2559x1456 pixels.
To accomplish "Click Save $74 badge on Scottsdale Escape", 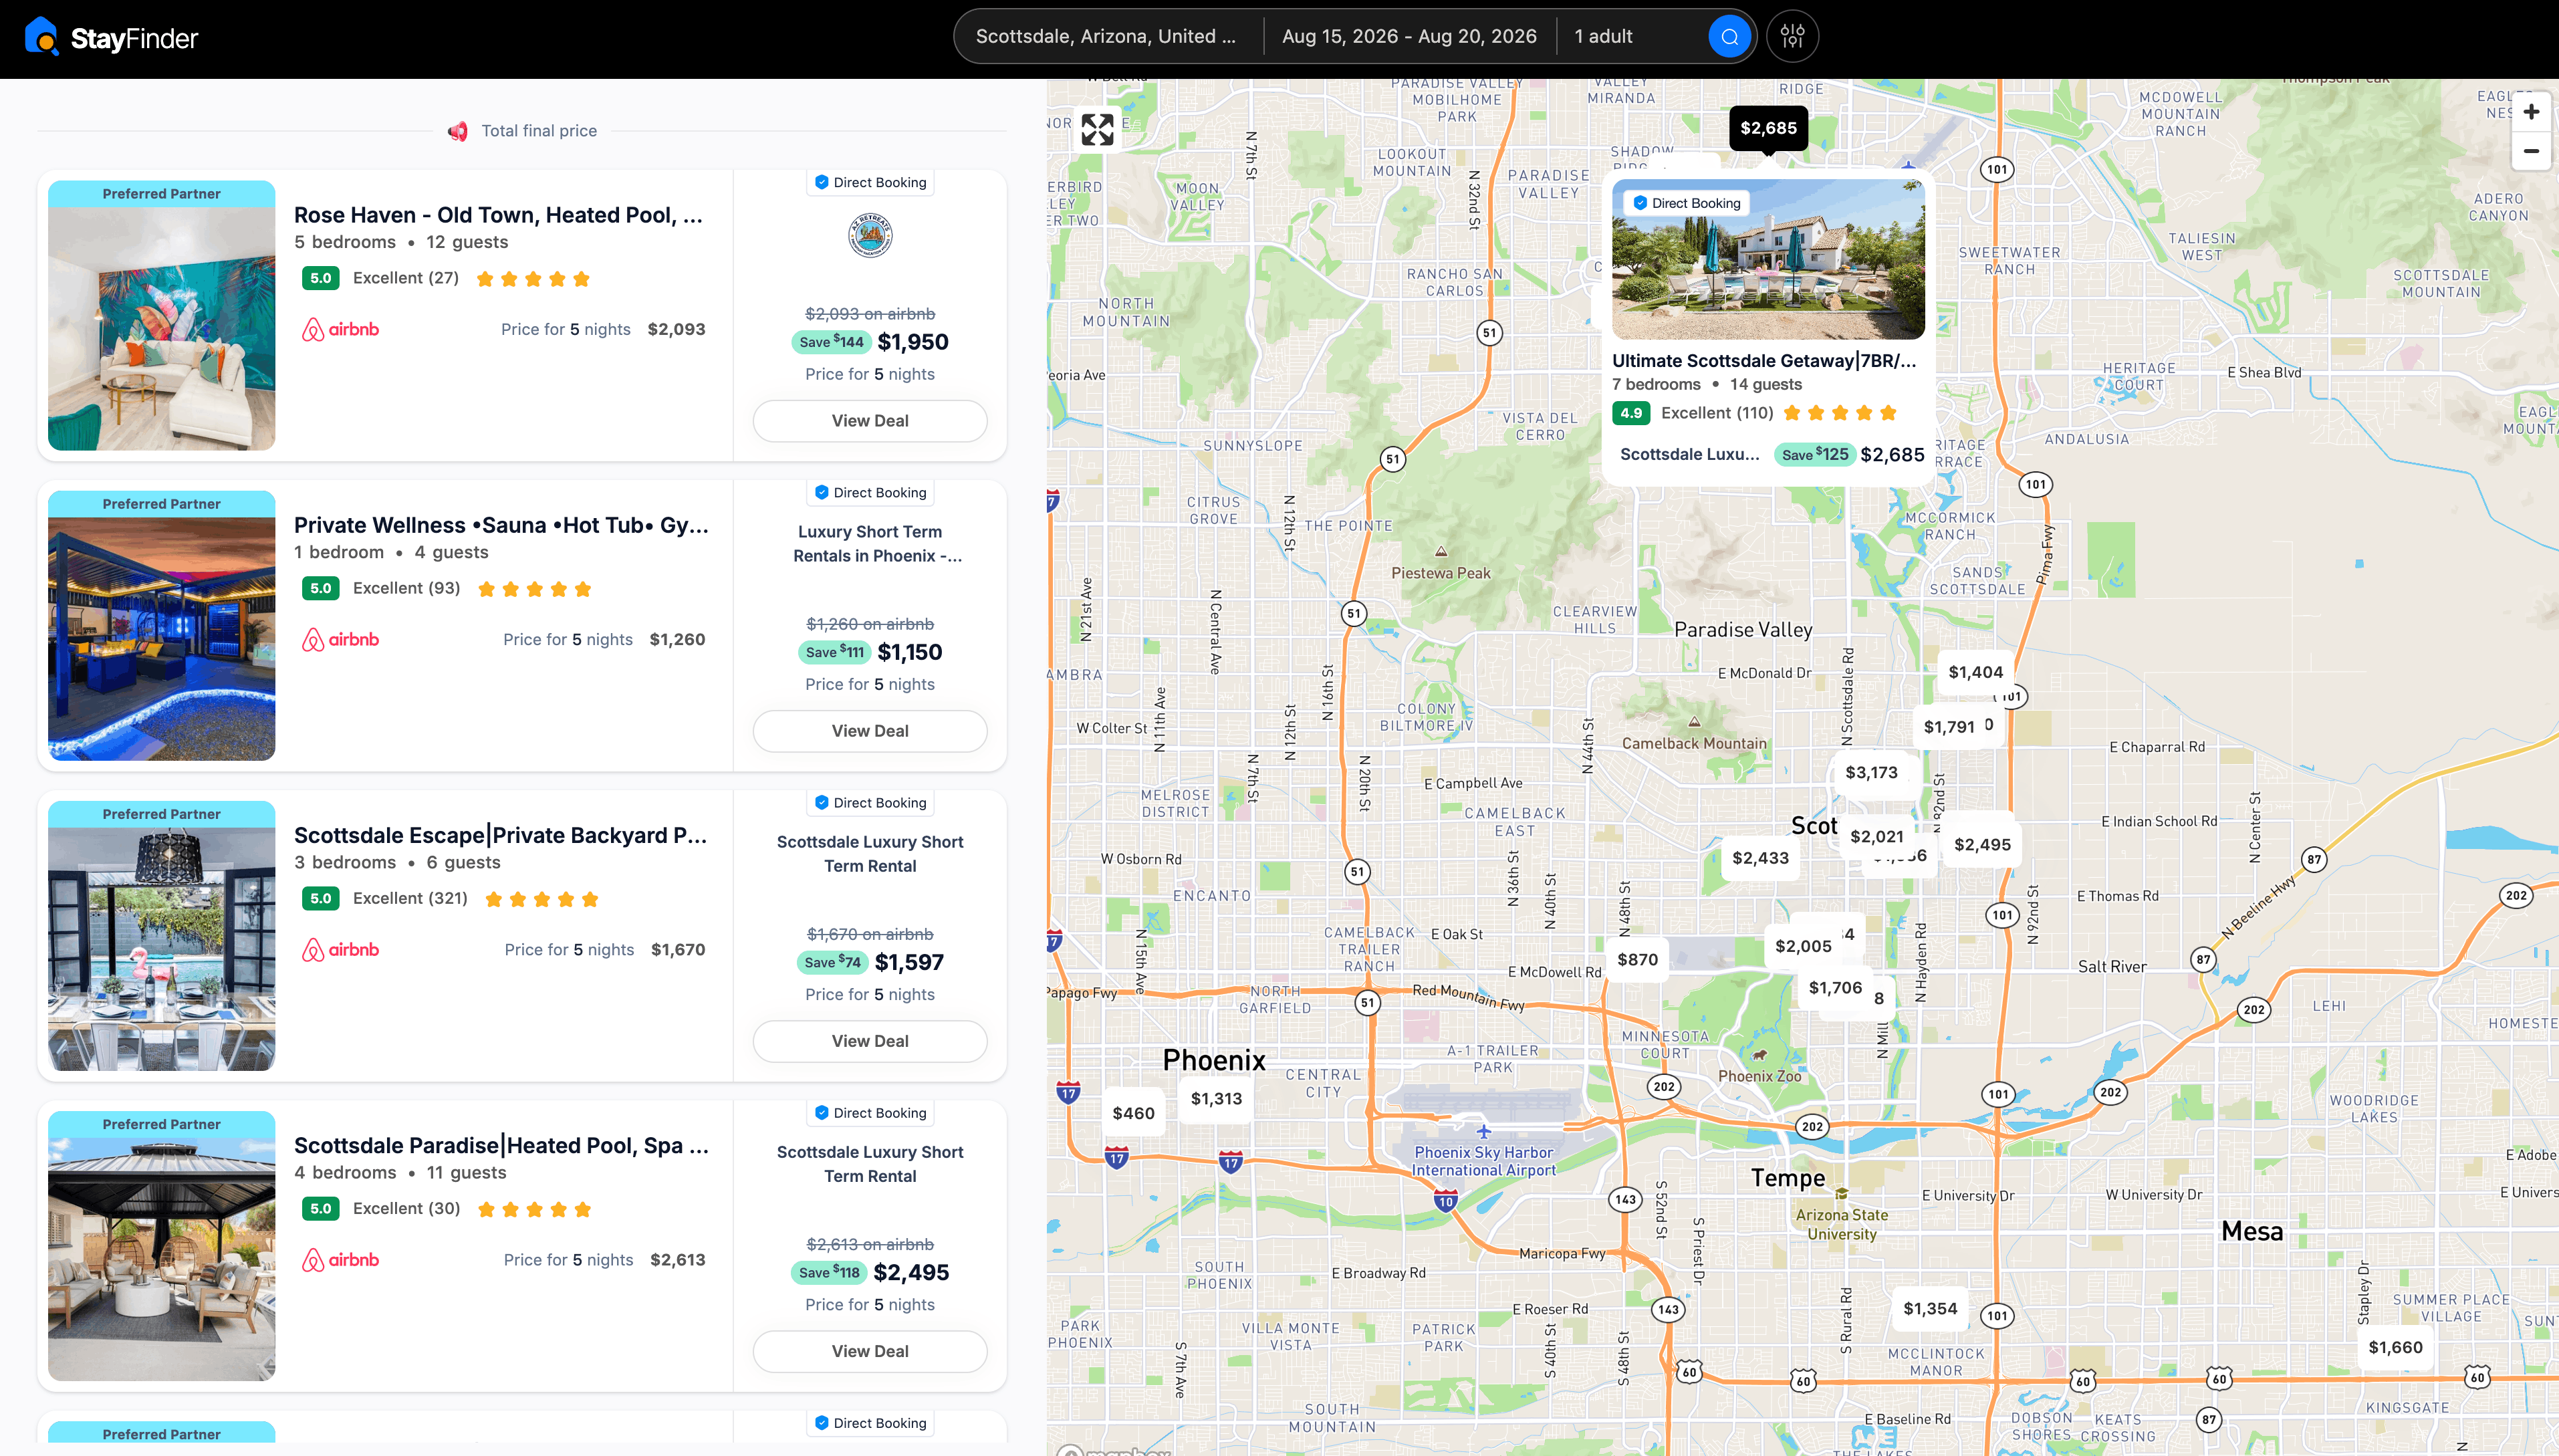I will point(832,962).
